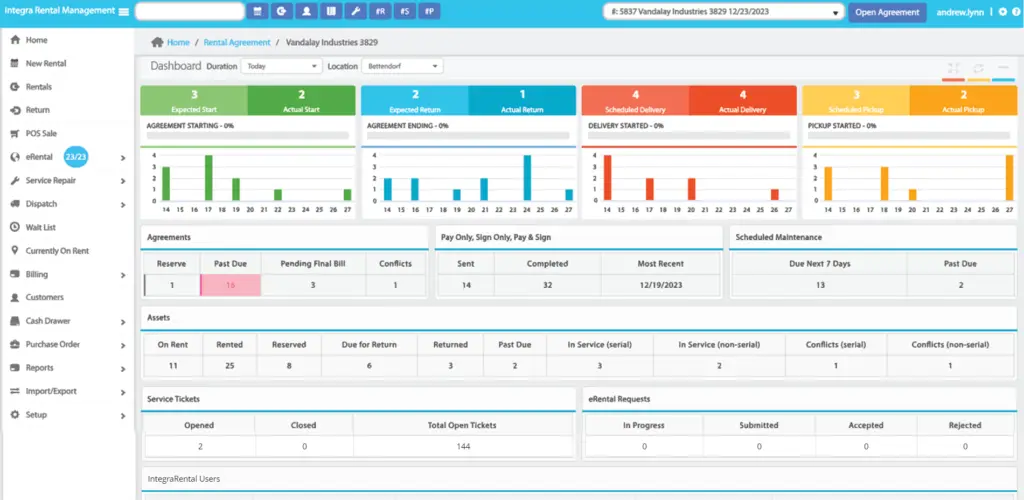Click the andrew.lynn username
Screen dimensions: 1024x500
[960, 12]
